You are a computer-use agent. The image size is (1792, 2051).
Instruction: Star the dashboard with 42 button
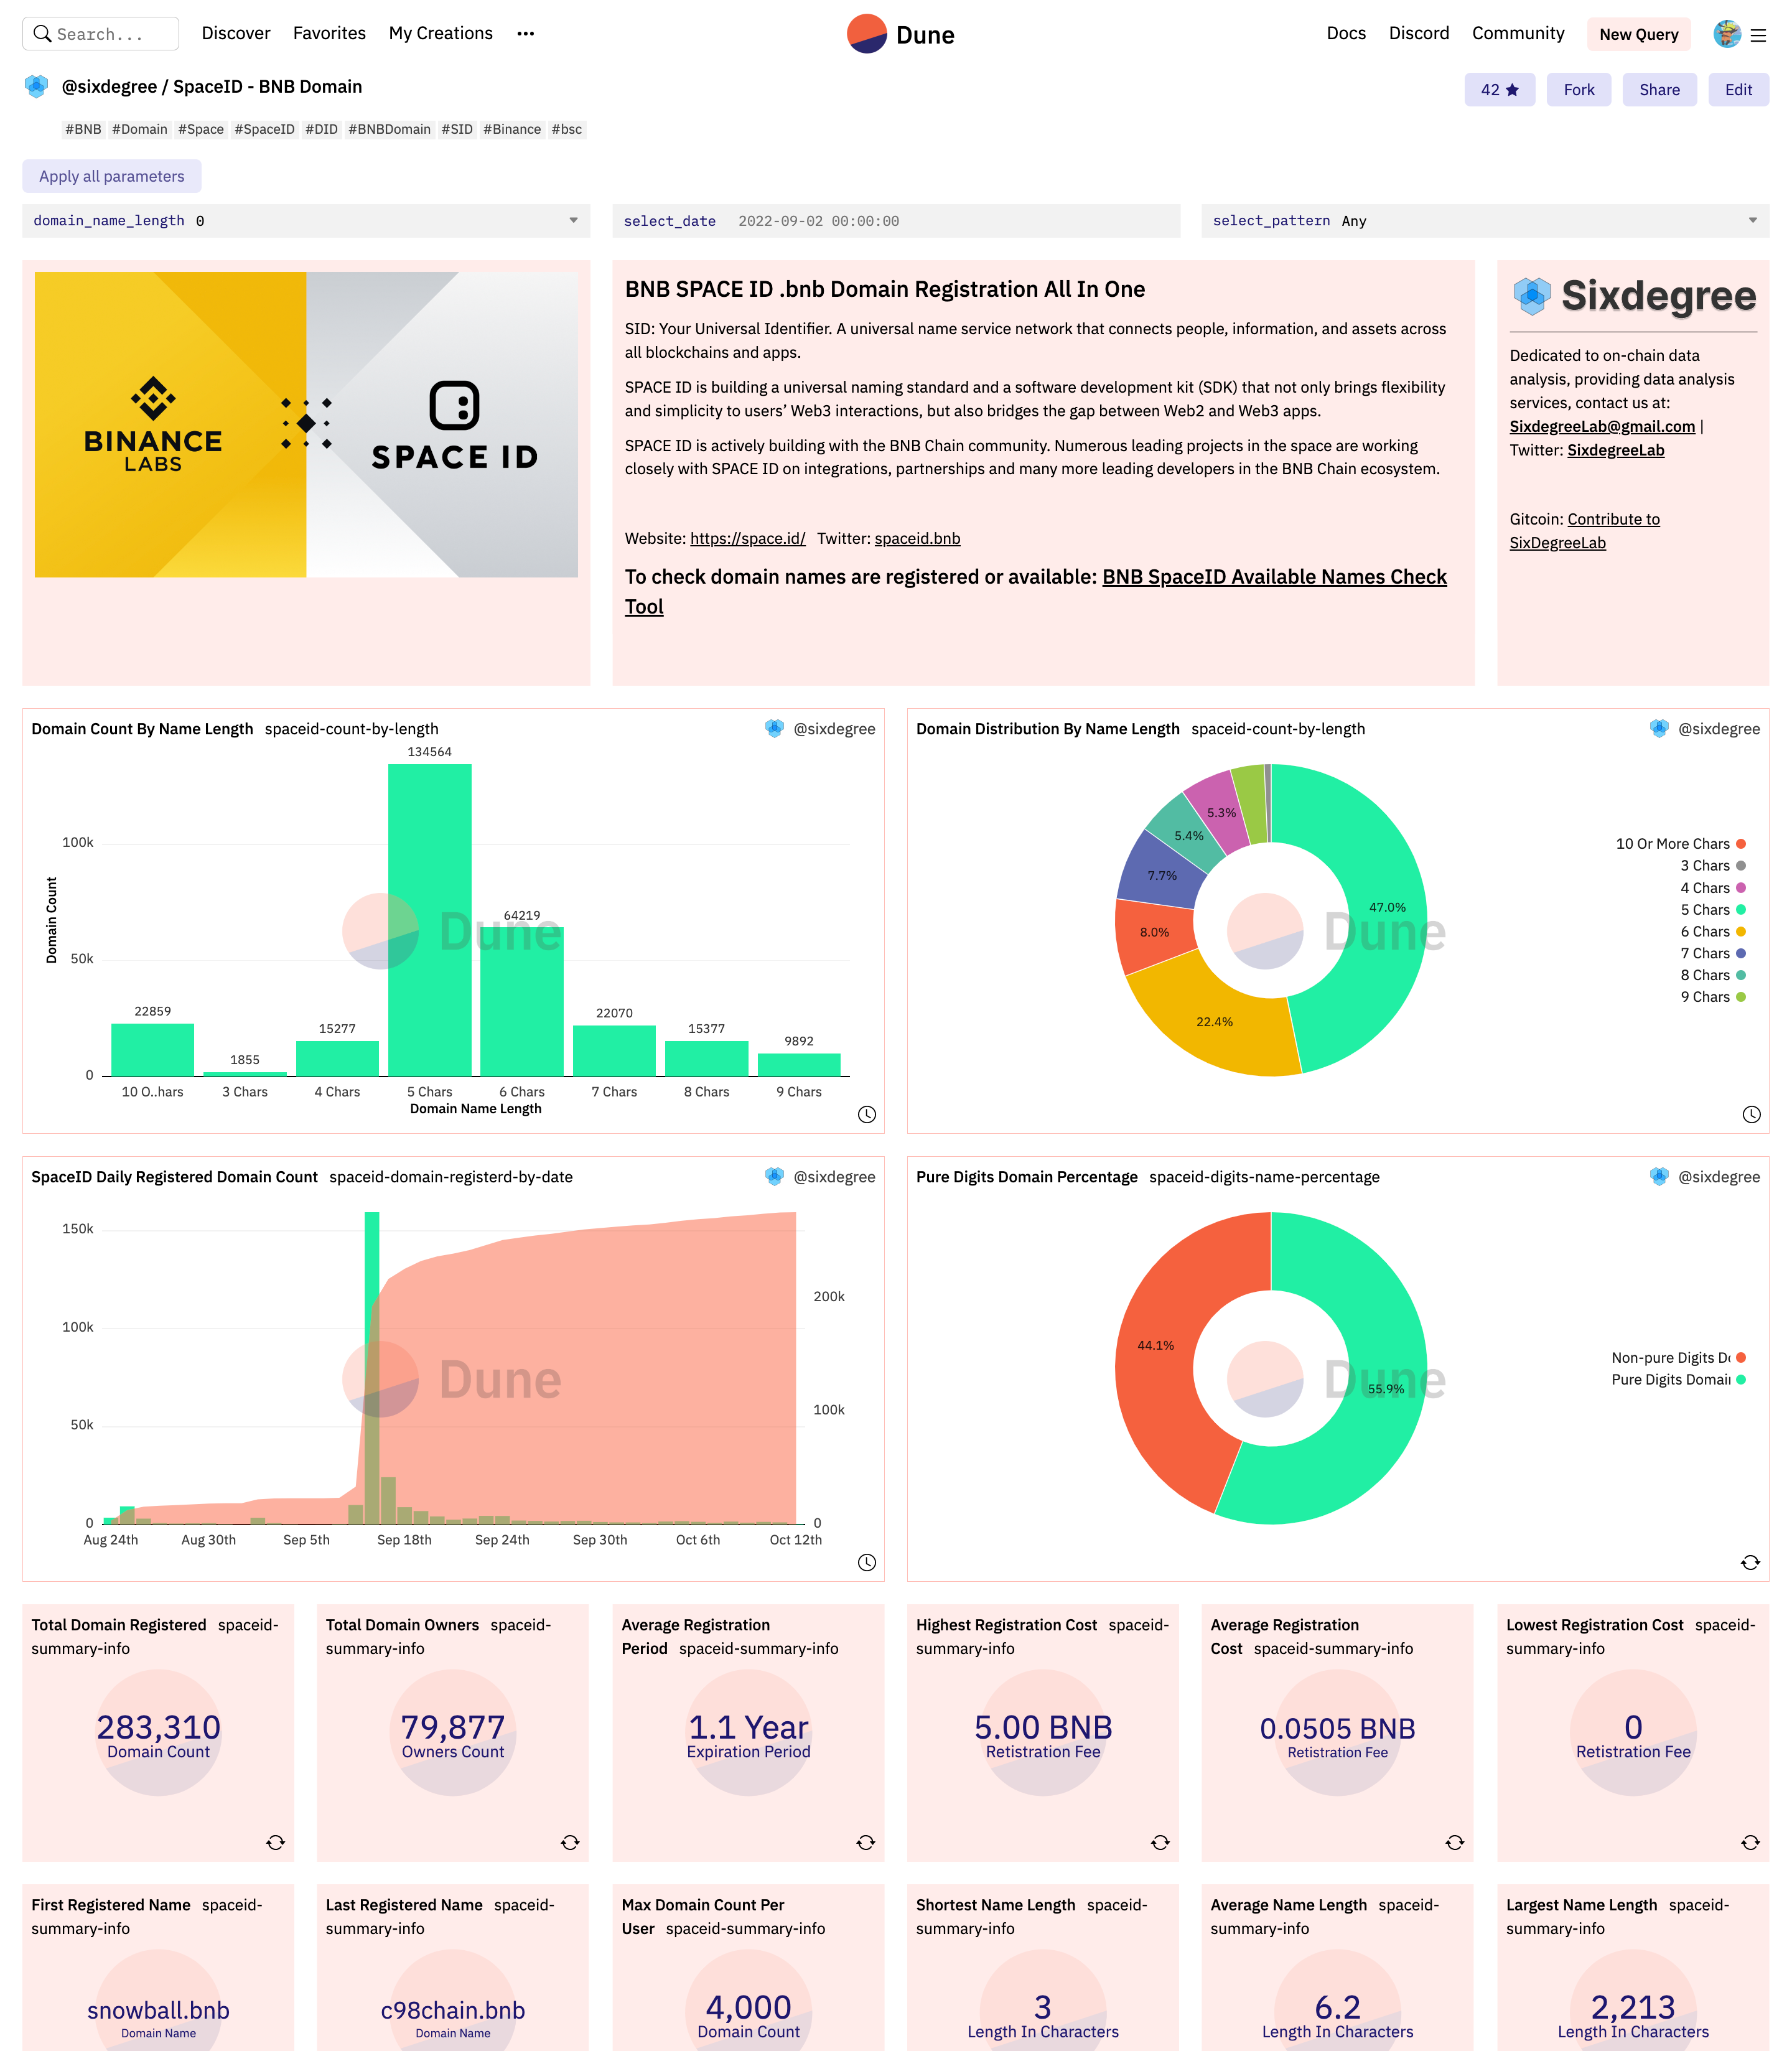coord(1499,90)
